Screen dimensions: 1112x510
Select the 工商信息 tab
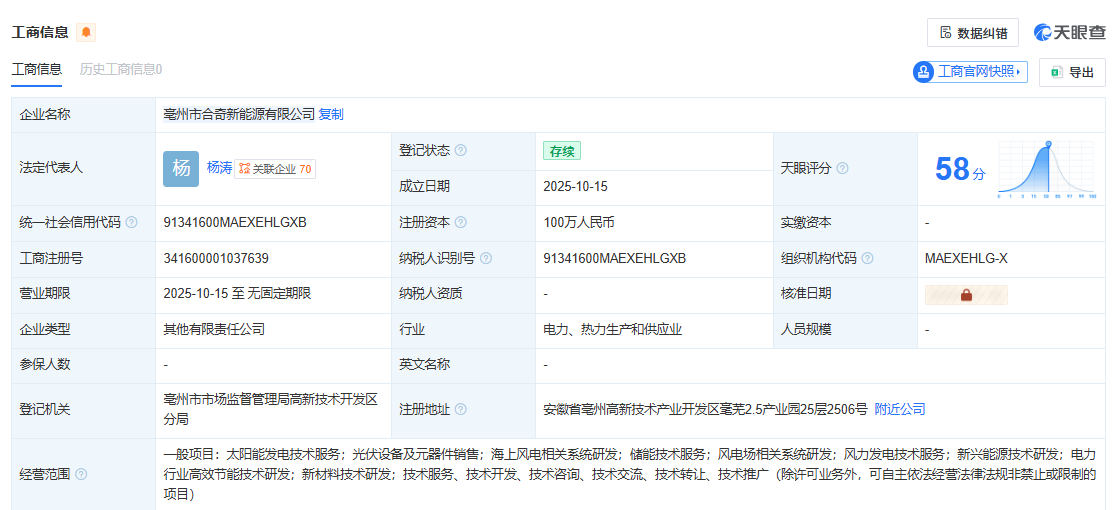coord(36,69)
